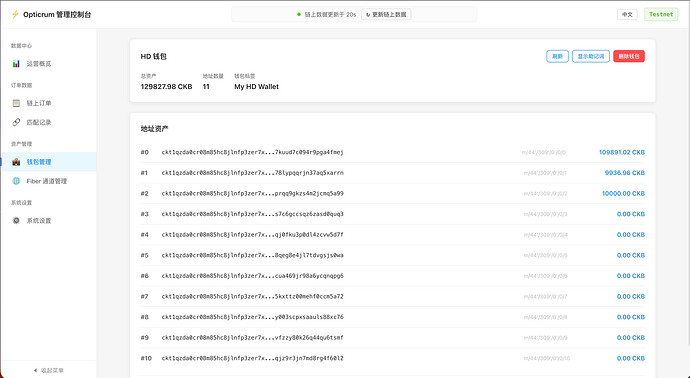Viewport: 690px width, 378px height.
Task: Click the #8 index label
Action: [145, 317]
